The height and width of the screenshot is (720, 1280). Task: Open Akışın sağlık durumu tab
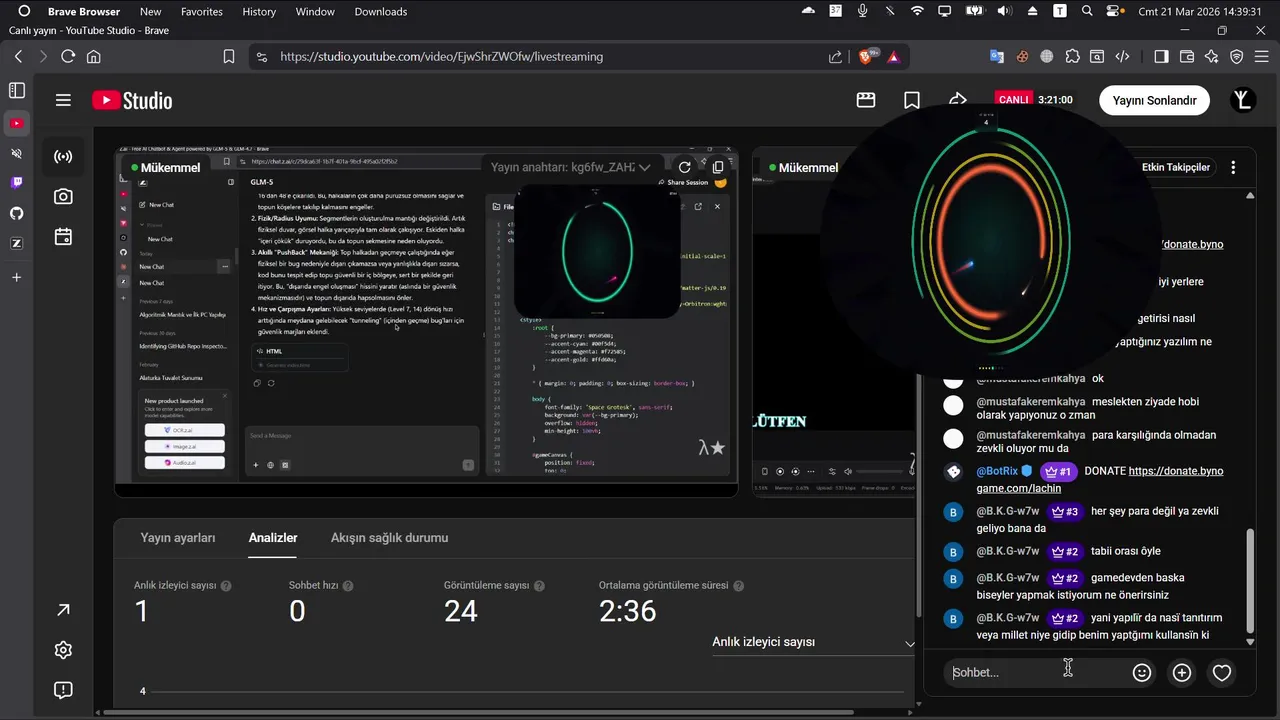(x=389, y=538)
